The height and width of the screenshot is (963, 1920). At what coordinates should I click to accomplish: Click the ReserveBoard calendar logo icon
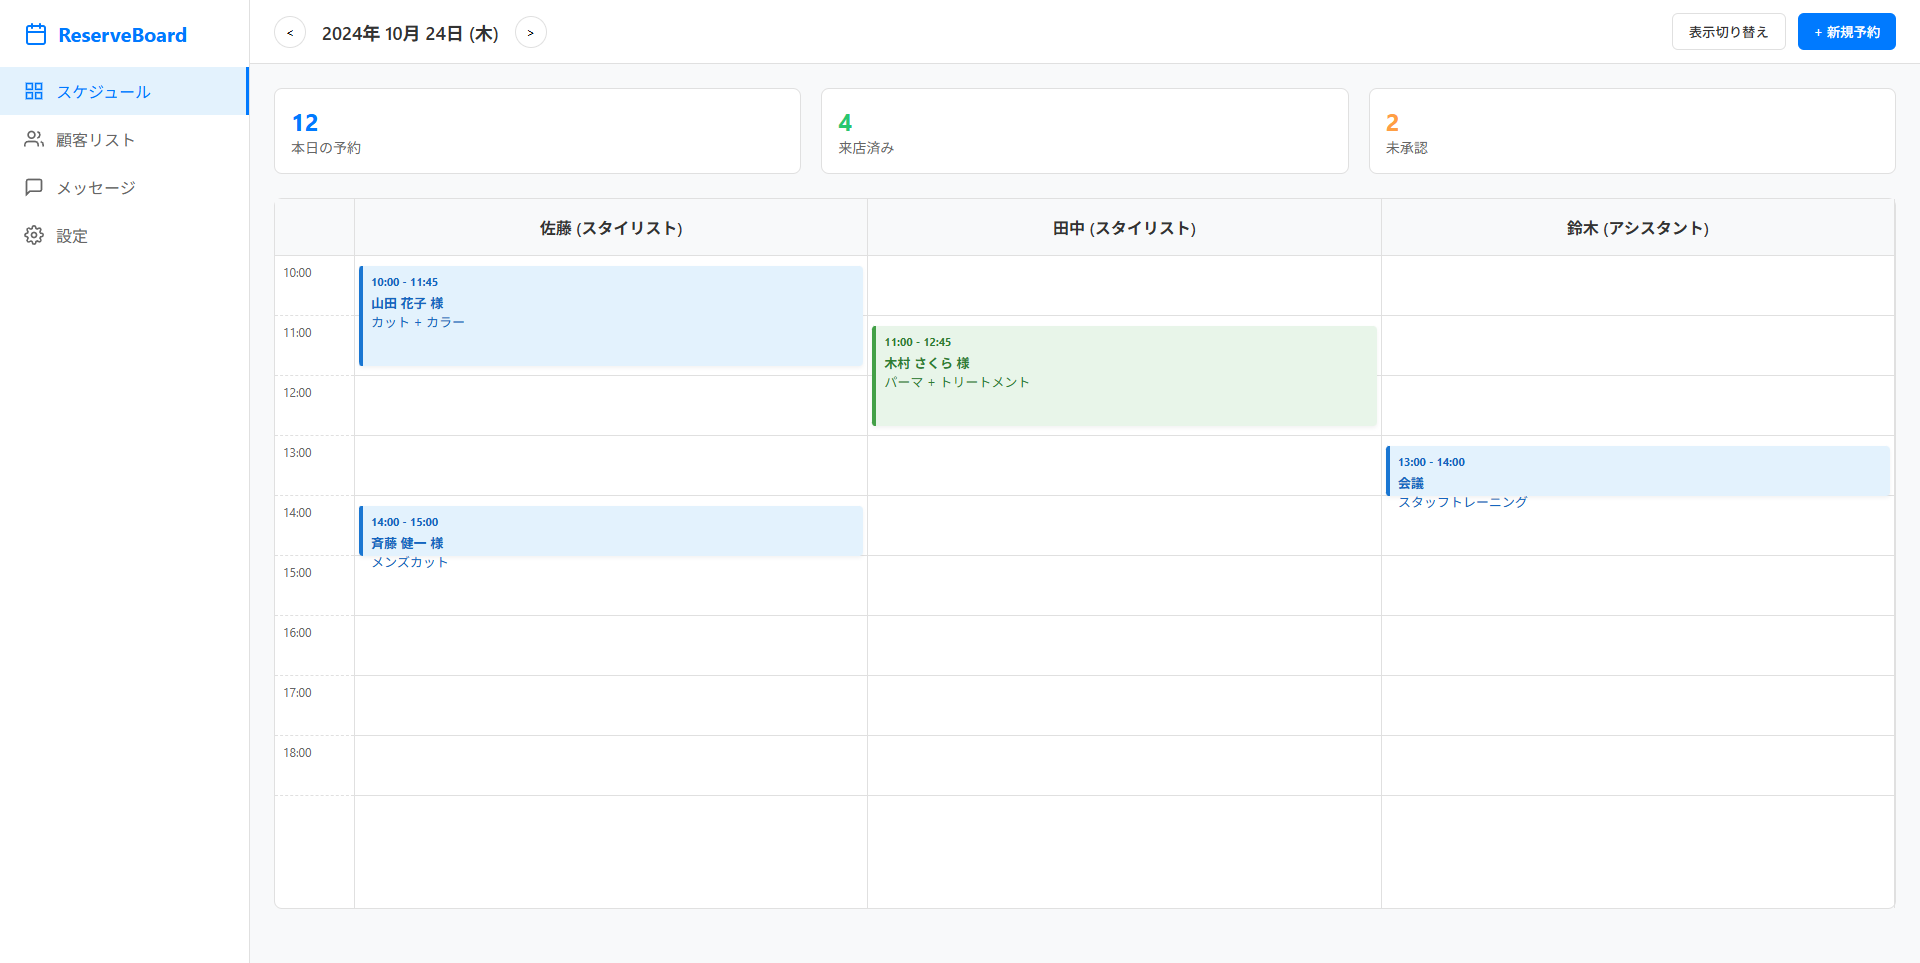[x=36, y=35]
